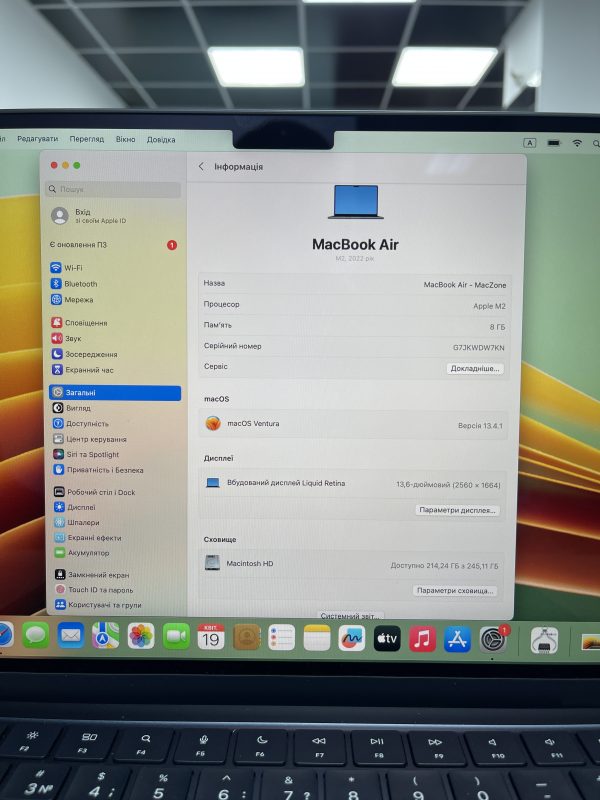Open Екранні ефекти settings
The height and width of the screenshot is (800, 600).
click(88, 538)
